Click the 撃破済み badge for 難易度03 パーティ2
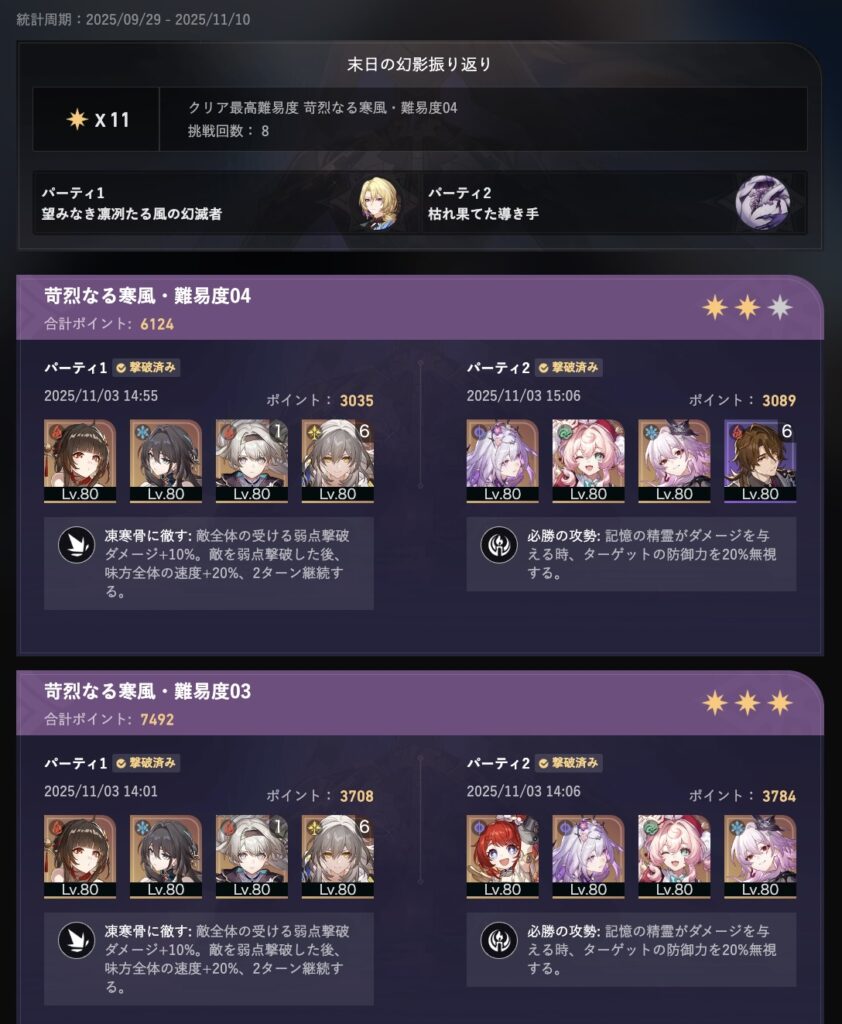 coord(569,763)
